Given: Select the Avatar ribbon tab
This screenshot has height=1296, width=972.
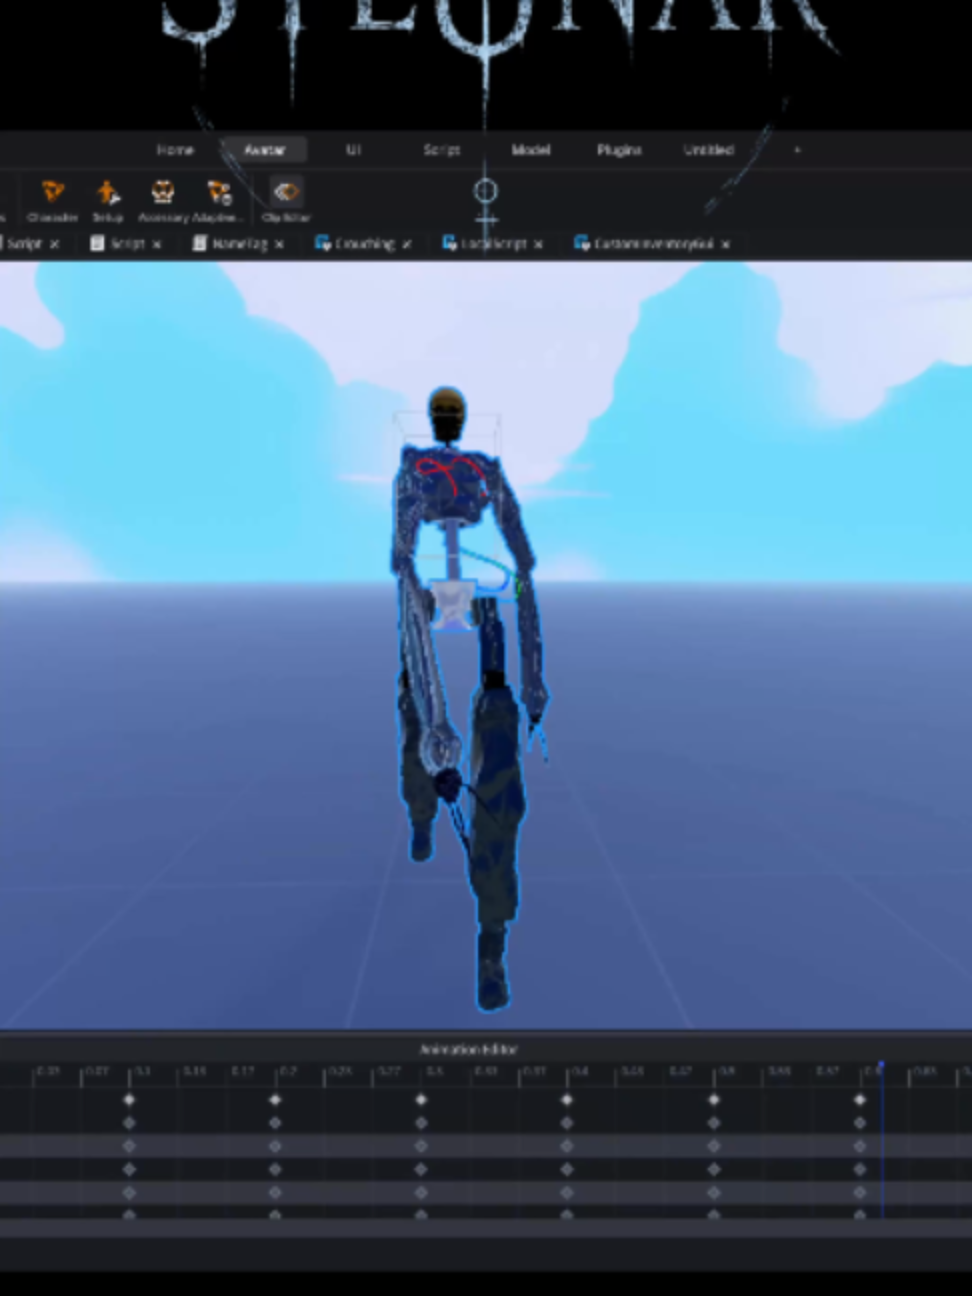Looking at the screenshot, I should [x=264, y=150].
